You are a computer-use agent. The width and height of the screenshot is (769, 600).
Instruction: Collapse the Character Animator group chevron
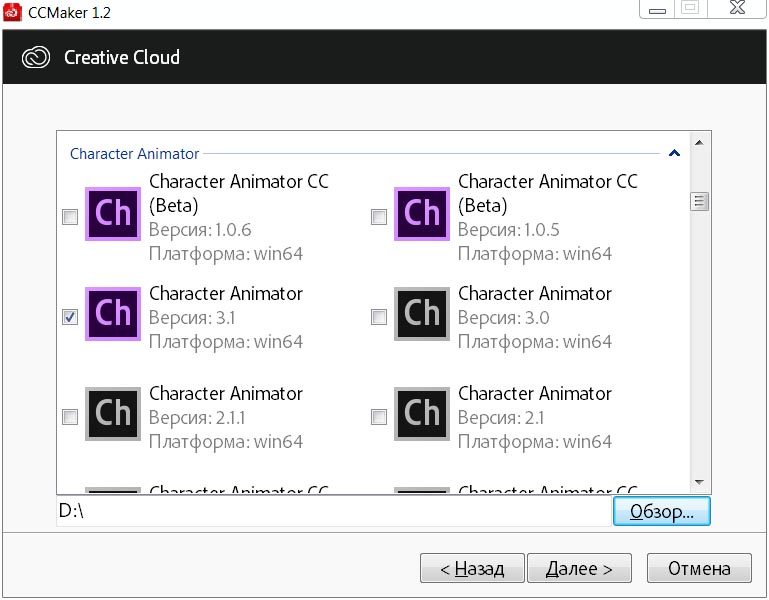(674, 154)
